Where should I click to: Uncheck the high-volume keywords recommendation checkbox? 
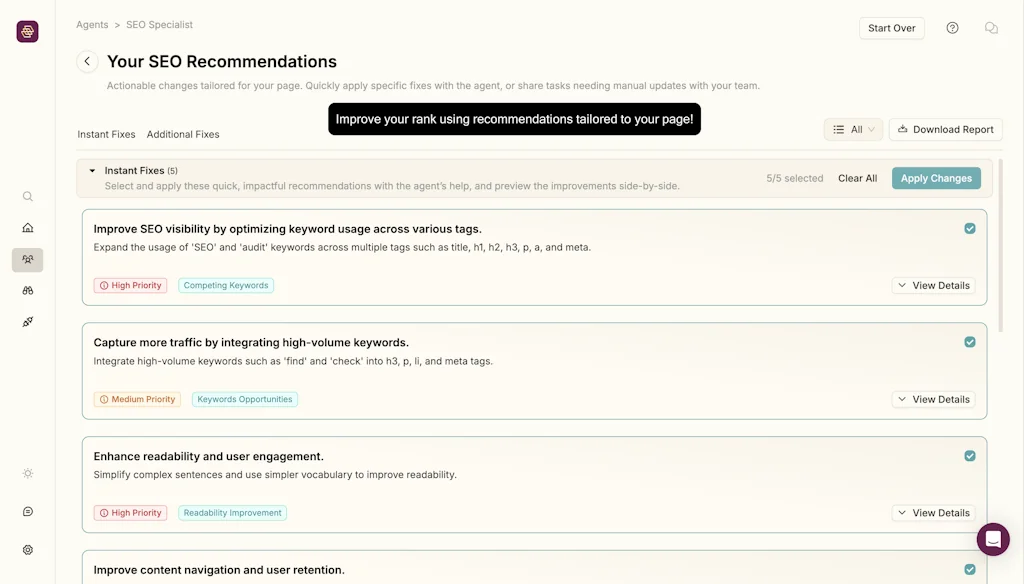tap(970, 342)
